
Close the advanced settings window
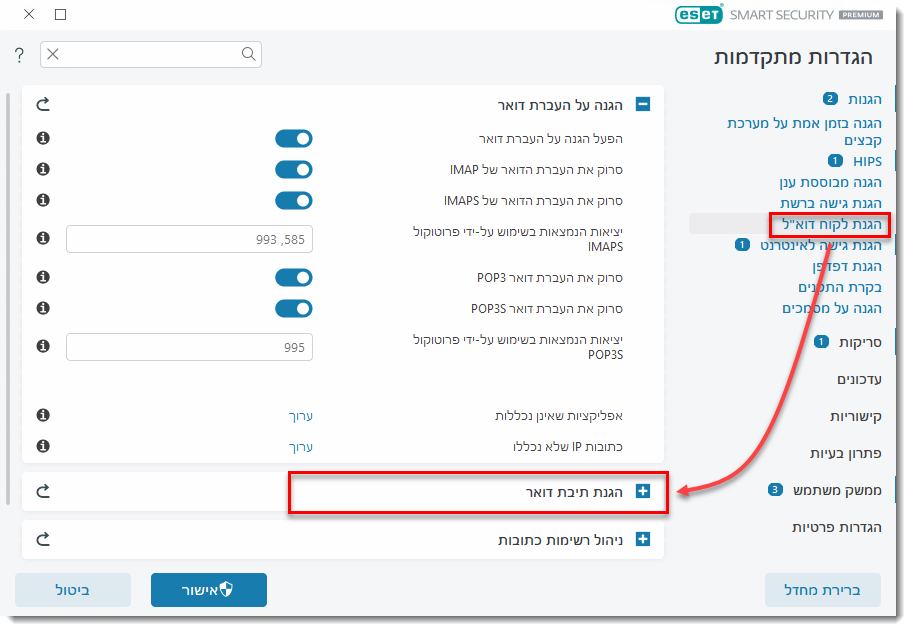(x=29, y=14)
